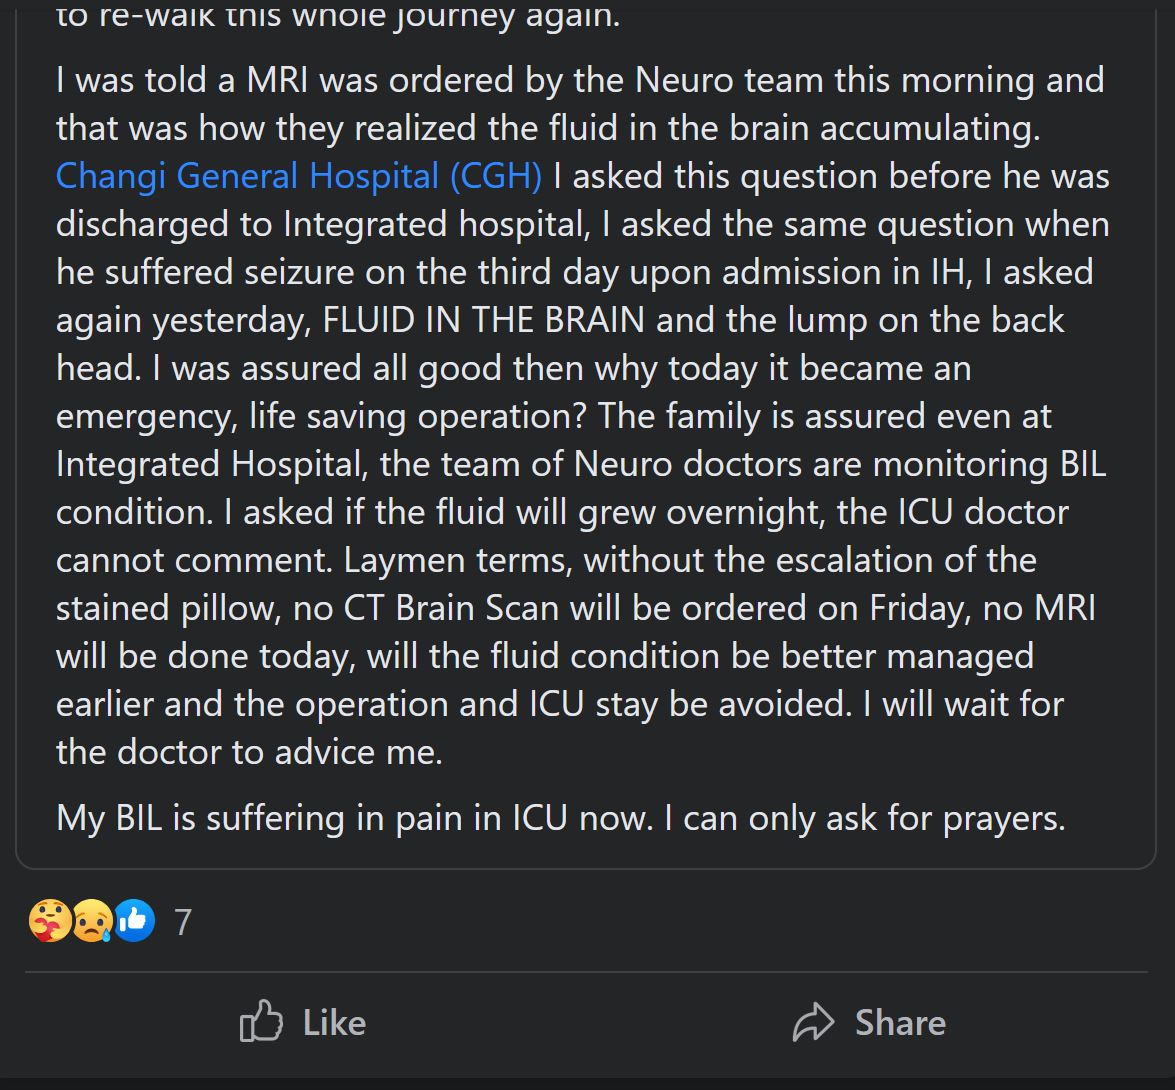1175x1090 pixels.
Task: Click the care hug reaction emoji
Action: pos(50,921)
